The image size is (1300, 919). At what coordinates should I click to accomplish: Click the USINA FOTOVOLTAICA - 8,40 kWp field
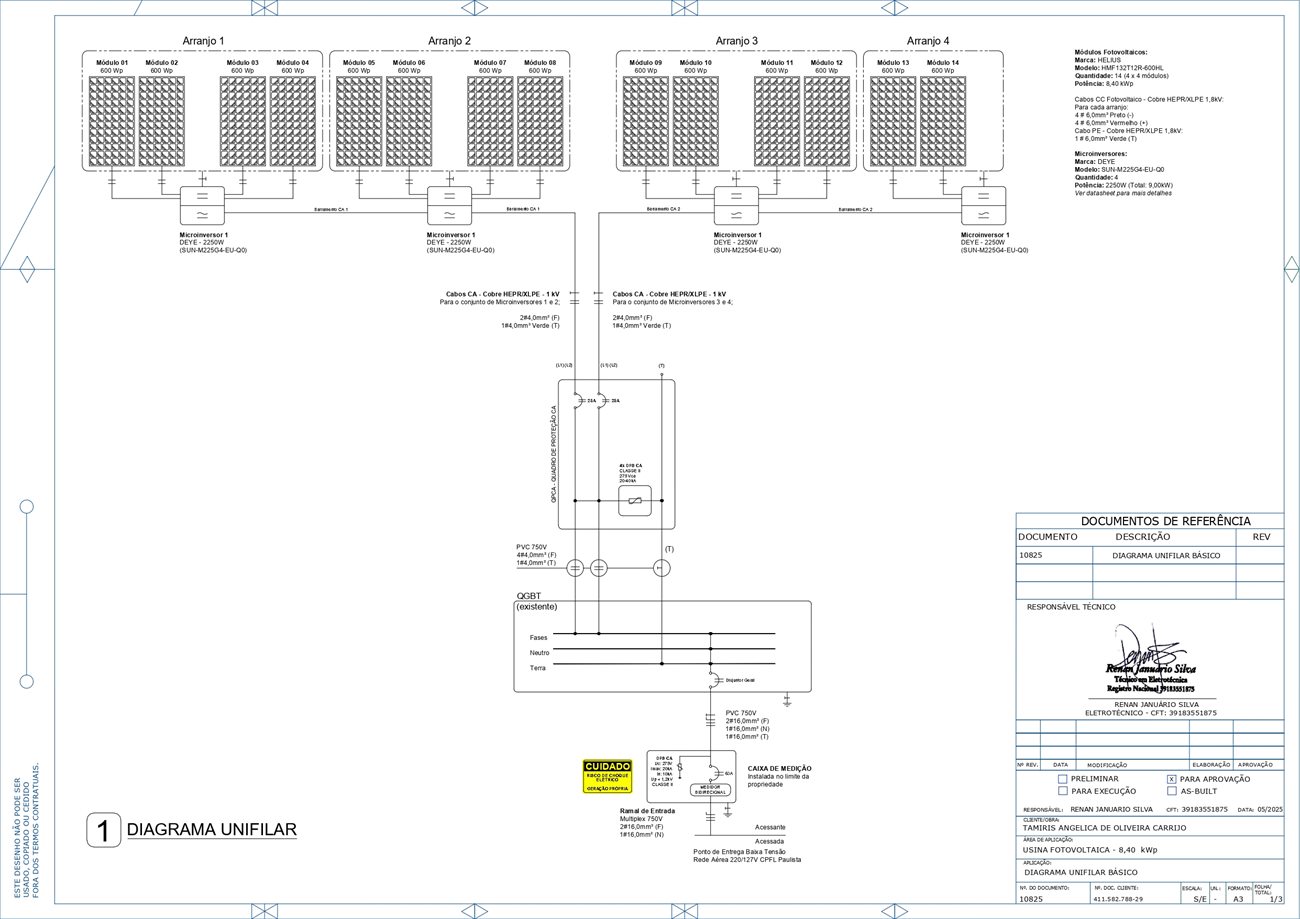click(1089, 850)
